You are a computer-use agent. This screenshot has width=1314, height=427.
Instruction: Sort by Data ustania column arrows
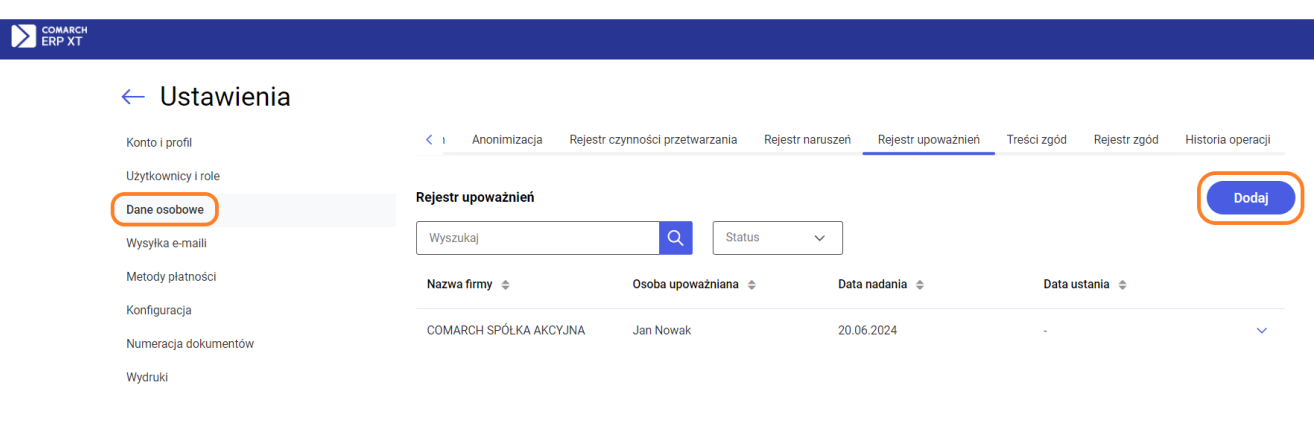(x=1122, y=285)
